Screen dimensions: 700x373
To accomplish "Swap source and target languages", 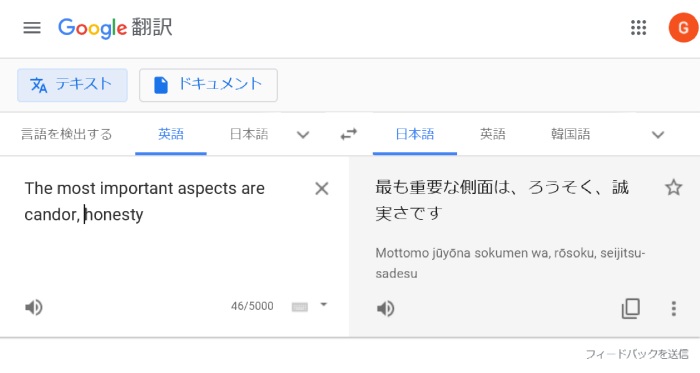I will pos(349,134).
